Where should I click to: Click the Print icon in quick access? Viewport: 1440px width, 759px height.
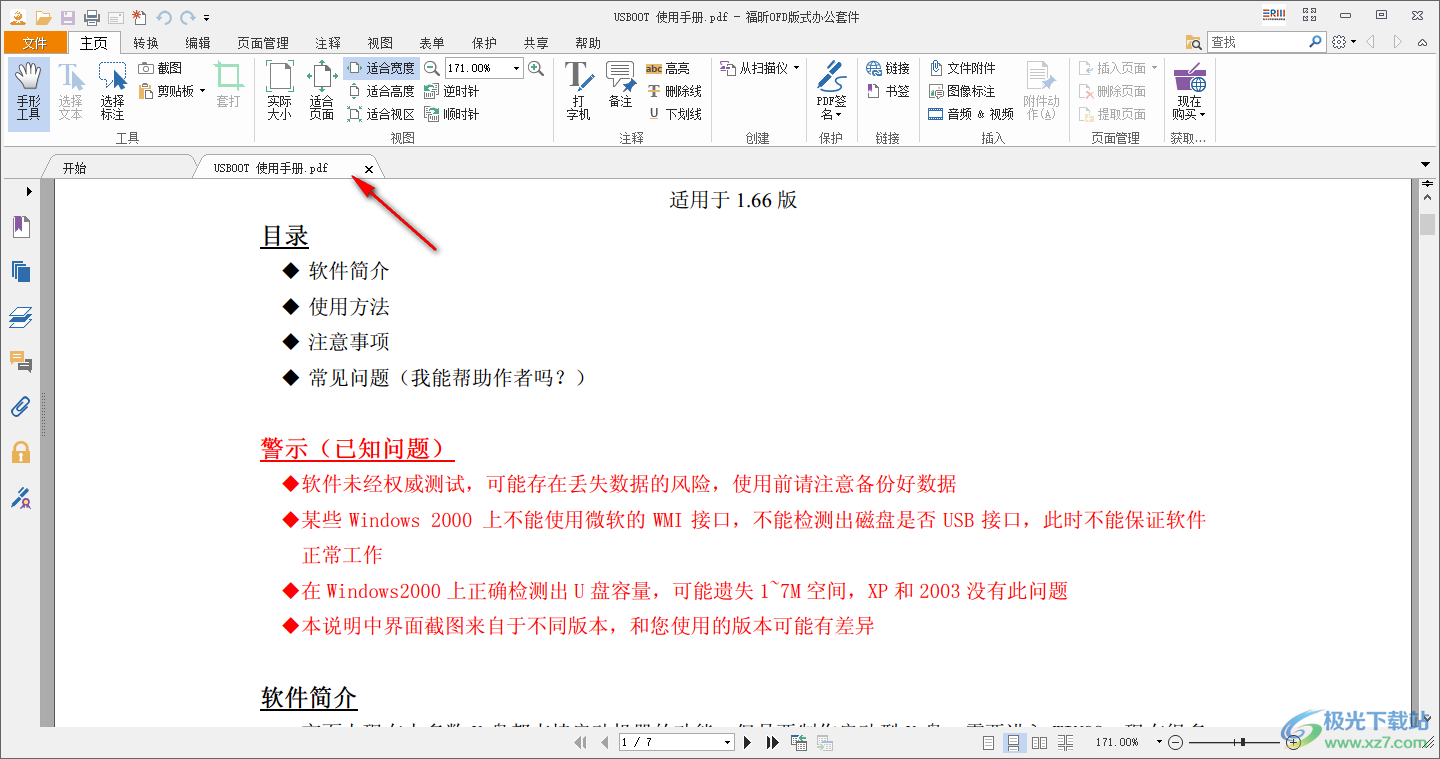pyautogui.click(x=92, y=17)
